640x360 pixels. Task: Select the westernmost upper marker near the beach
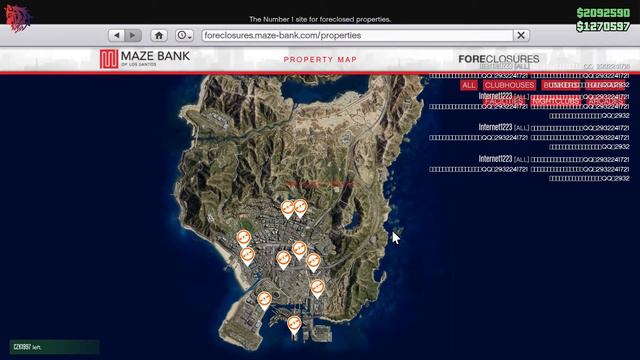click(x=244, y=239)
